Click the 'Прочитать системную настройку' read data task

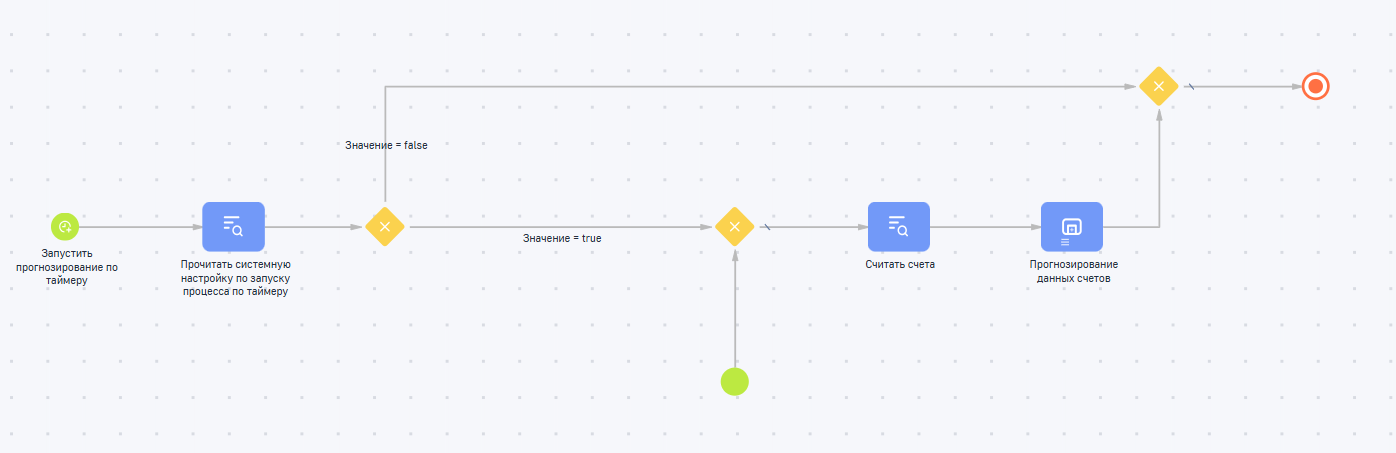click(233, 227)
